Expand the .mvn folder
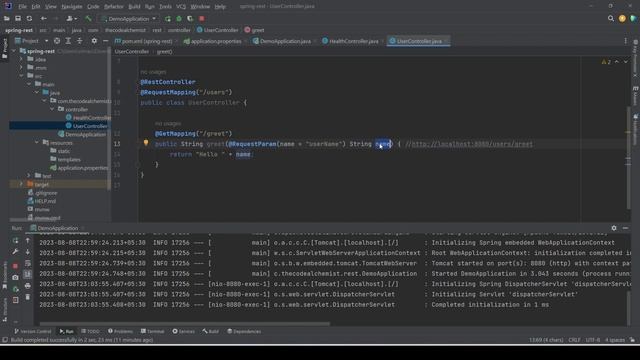This screenshot has height=360, width=640. tap(22, 67)
